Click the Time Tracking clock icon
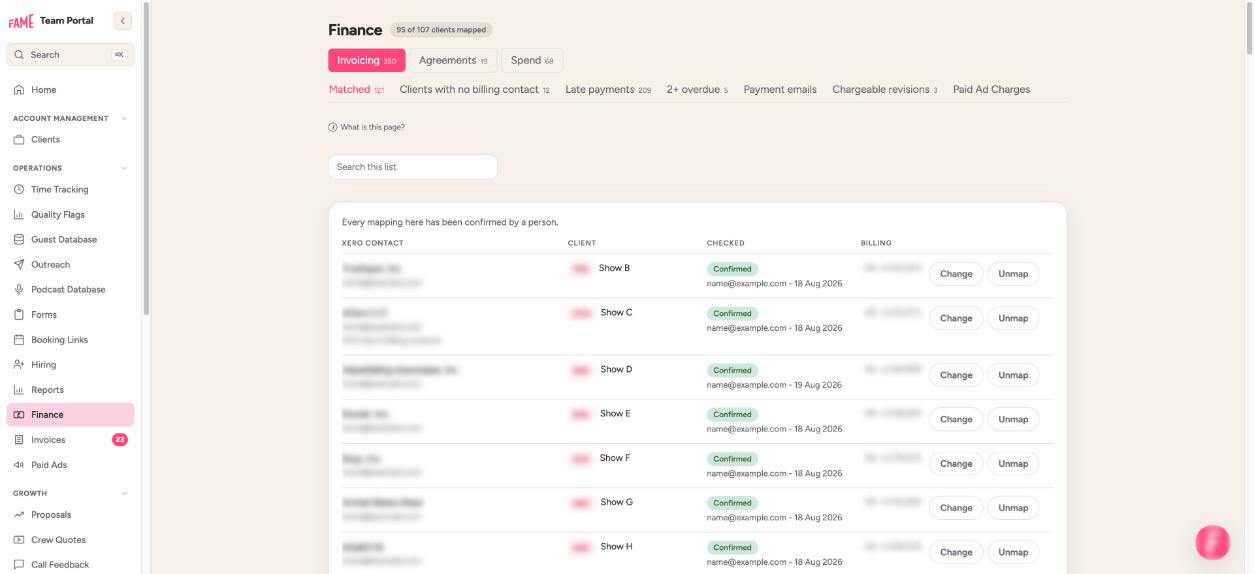1254x574 pixels. point(18,190)
